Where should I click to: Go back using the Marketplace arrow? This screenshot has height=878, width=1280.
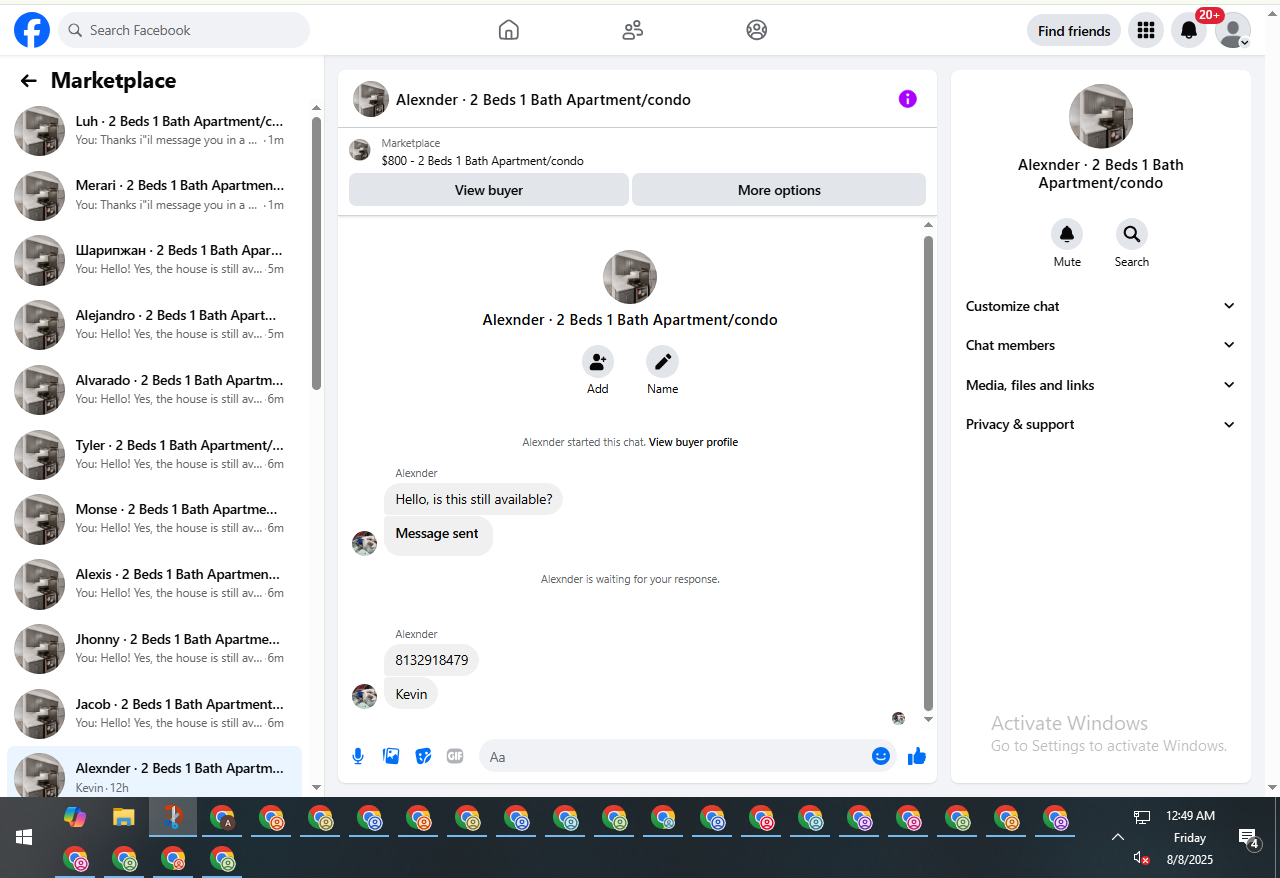(x=28, y=81)
